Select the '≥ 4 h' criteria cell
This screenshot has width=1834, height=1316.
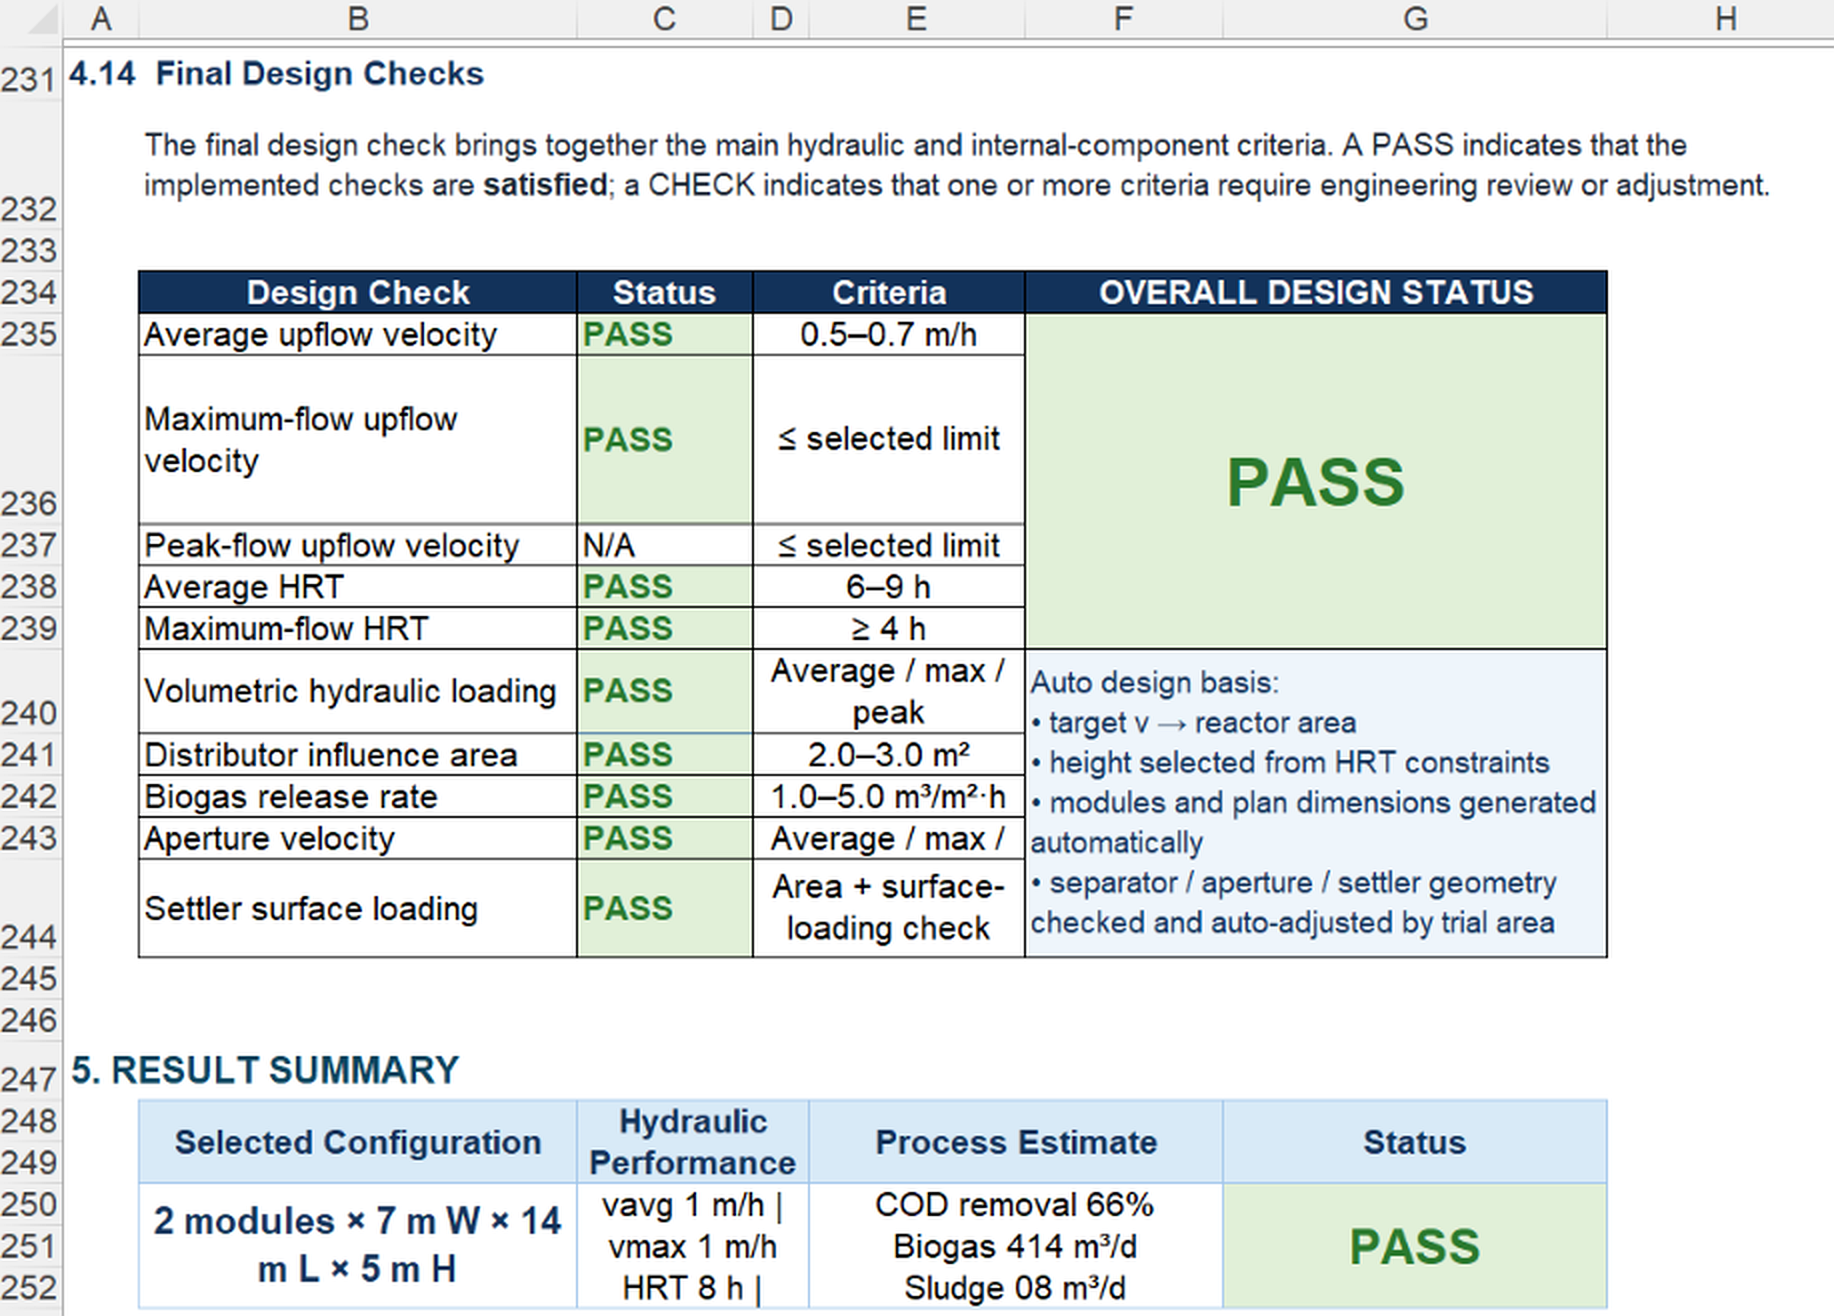point(889,629)
